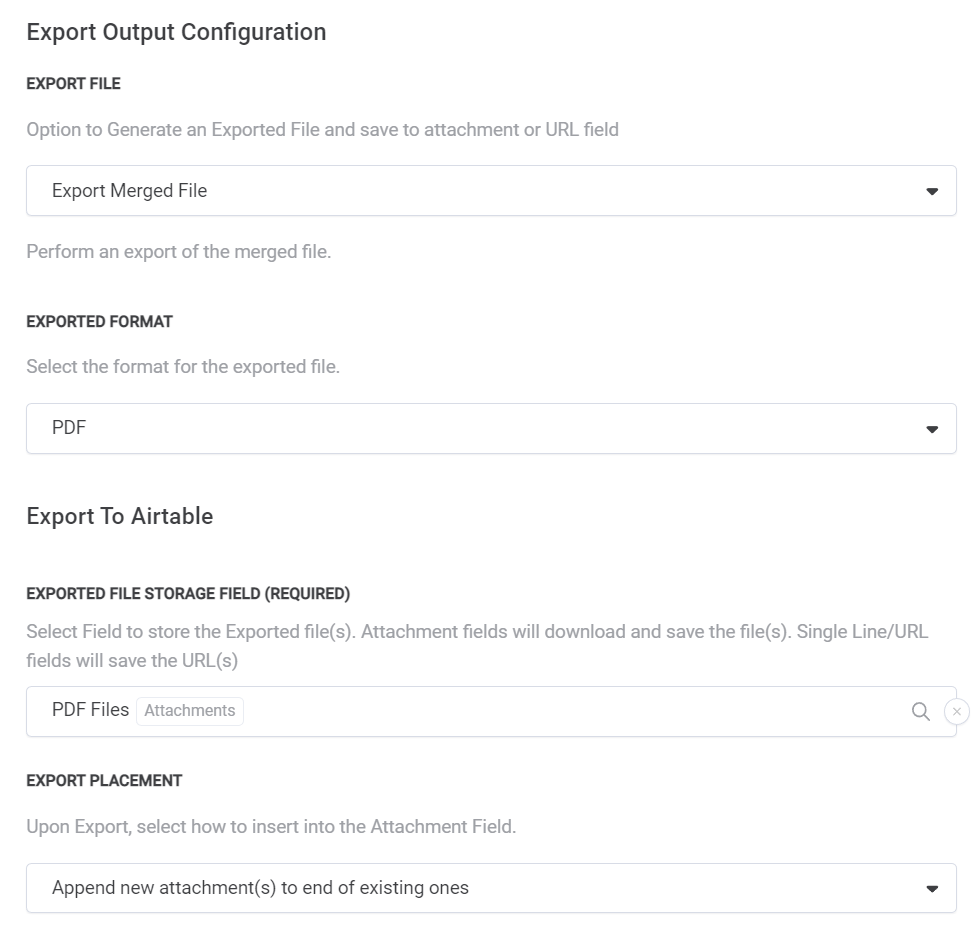The image size is (972, 937).
Task: Select the PDF Files field name
Action: coord(90,710)
